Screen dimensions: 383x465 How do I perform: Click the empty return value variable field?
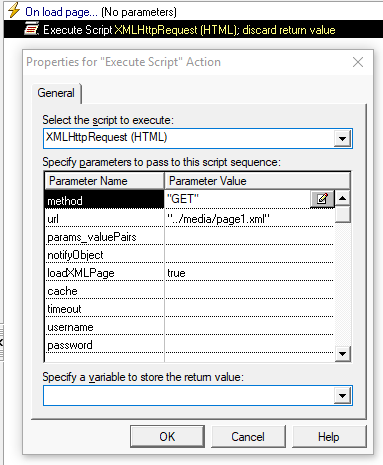pyautogui.click(x=189, y=396)
